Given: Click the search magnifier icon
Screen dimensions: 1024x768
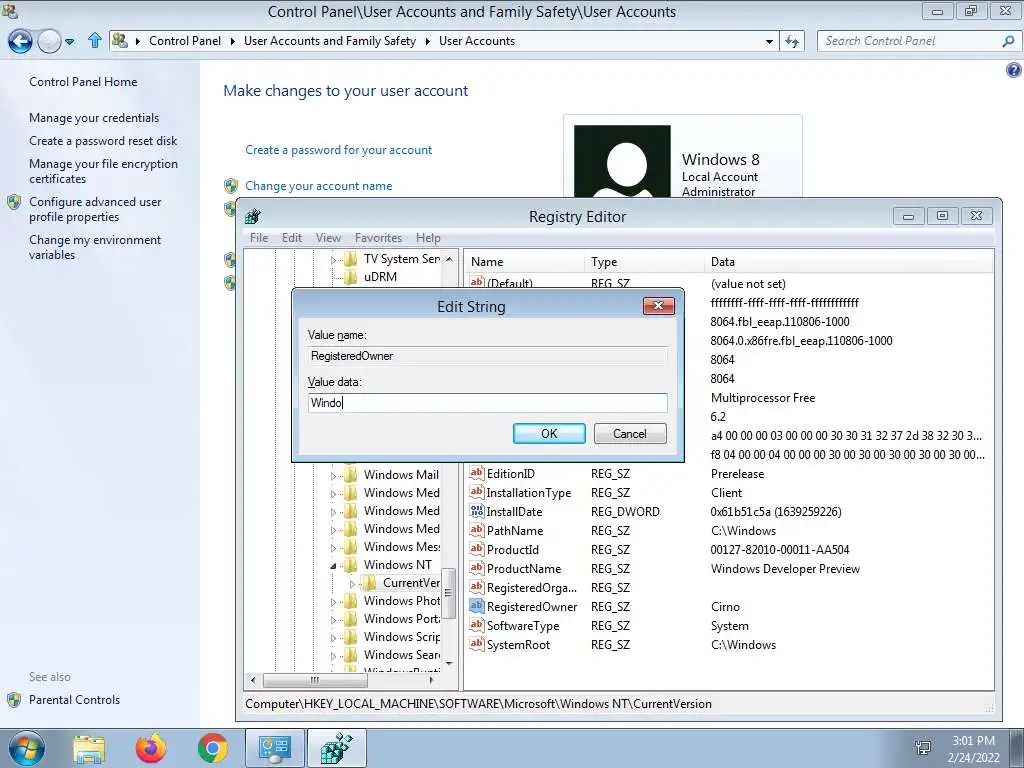Looking at the screenshot, I should (x=1008, y=41).
